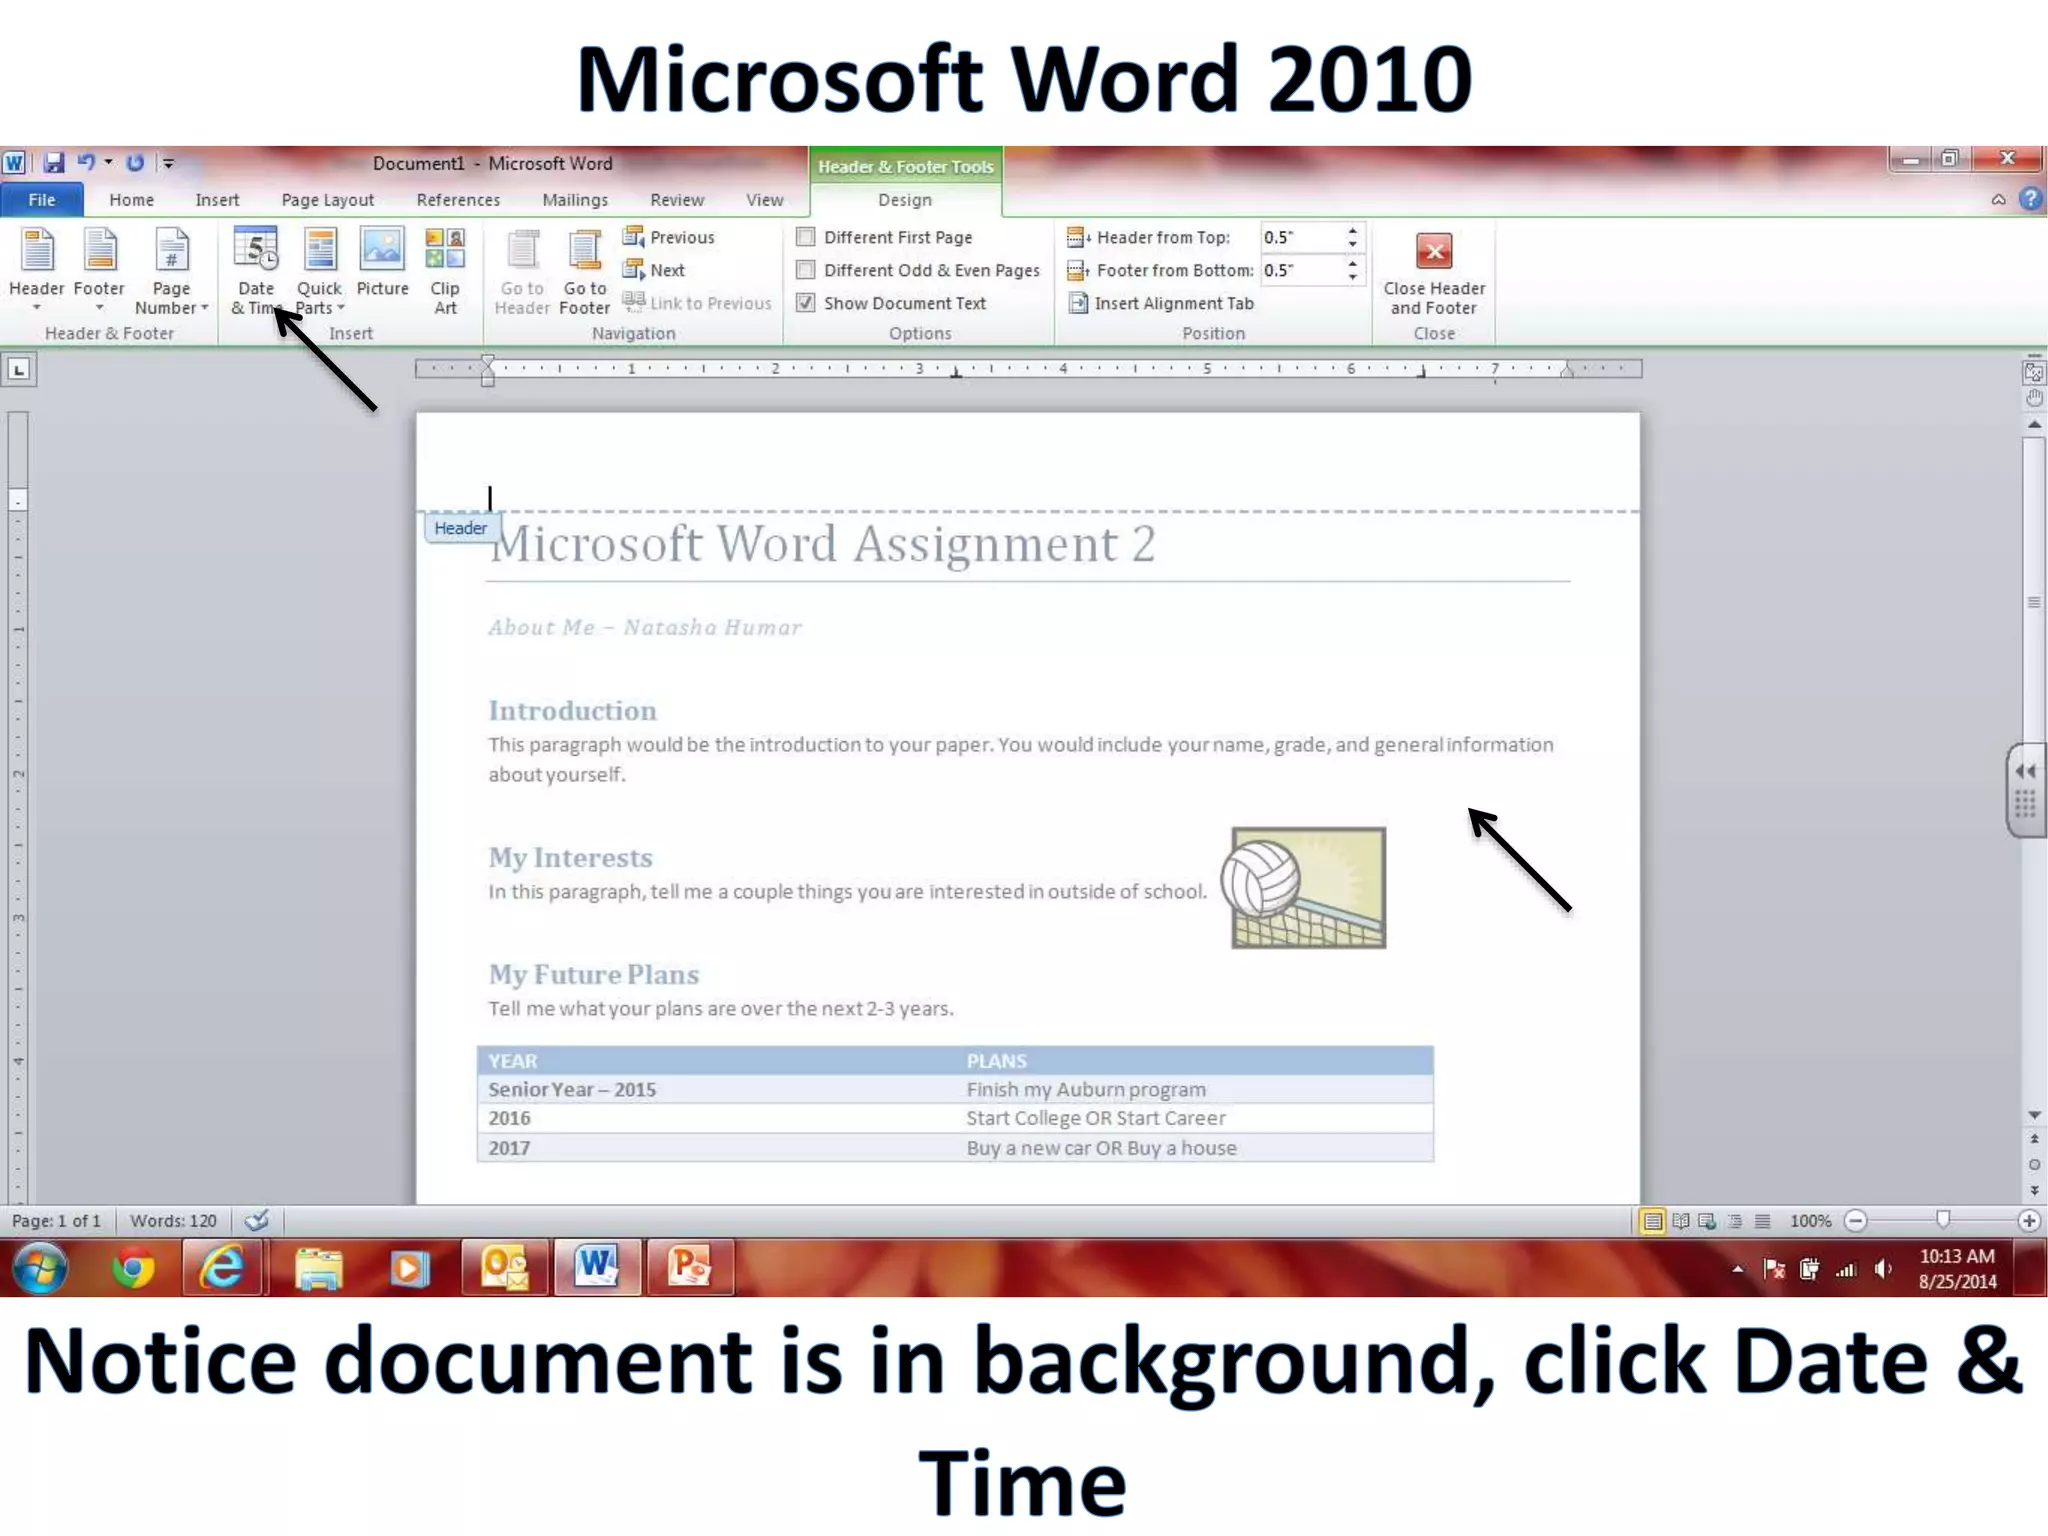Click the volume icon in system tray
Viewport: 2048px width, 1536px height.
click(x=1882, y=1269)
